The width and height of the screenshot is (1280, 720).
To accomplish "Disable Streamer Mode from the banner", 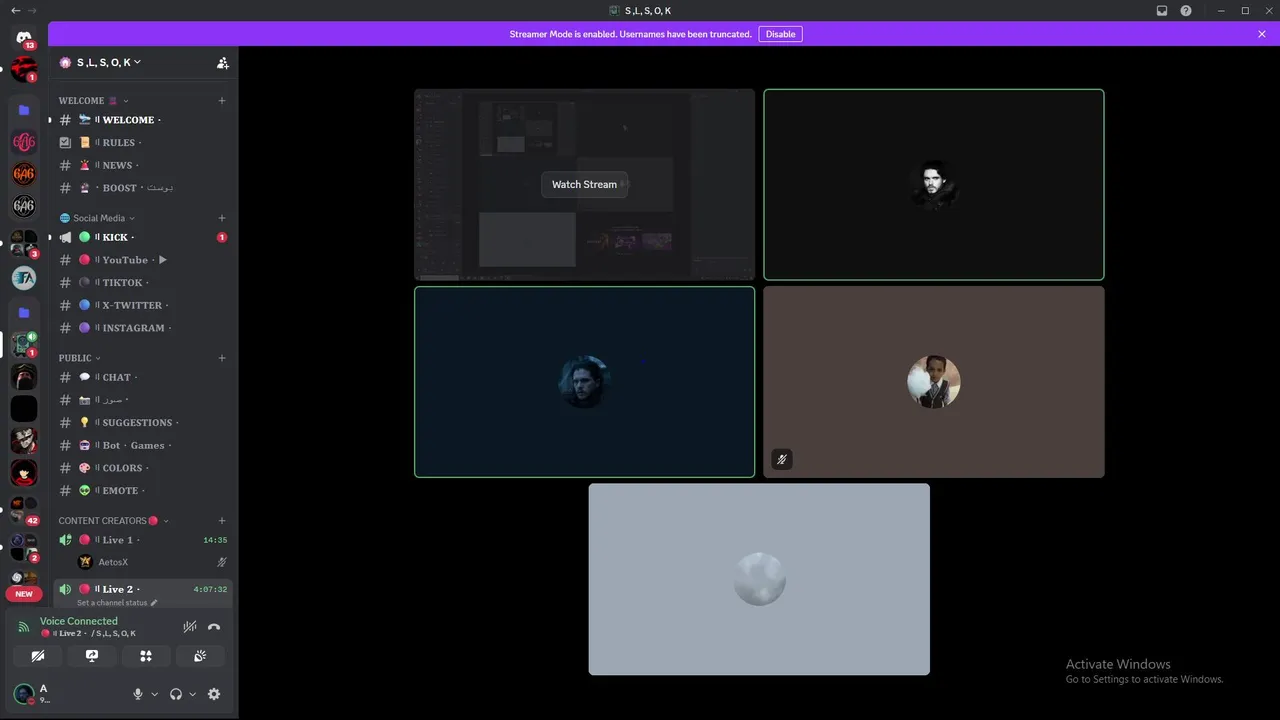I will tap(780, 34).
